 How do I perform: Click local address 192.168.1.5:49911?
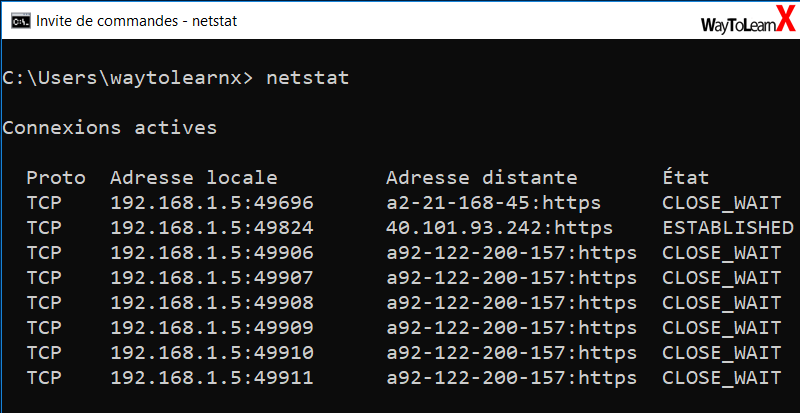pyautogui.click(x=212, y=378)
